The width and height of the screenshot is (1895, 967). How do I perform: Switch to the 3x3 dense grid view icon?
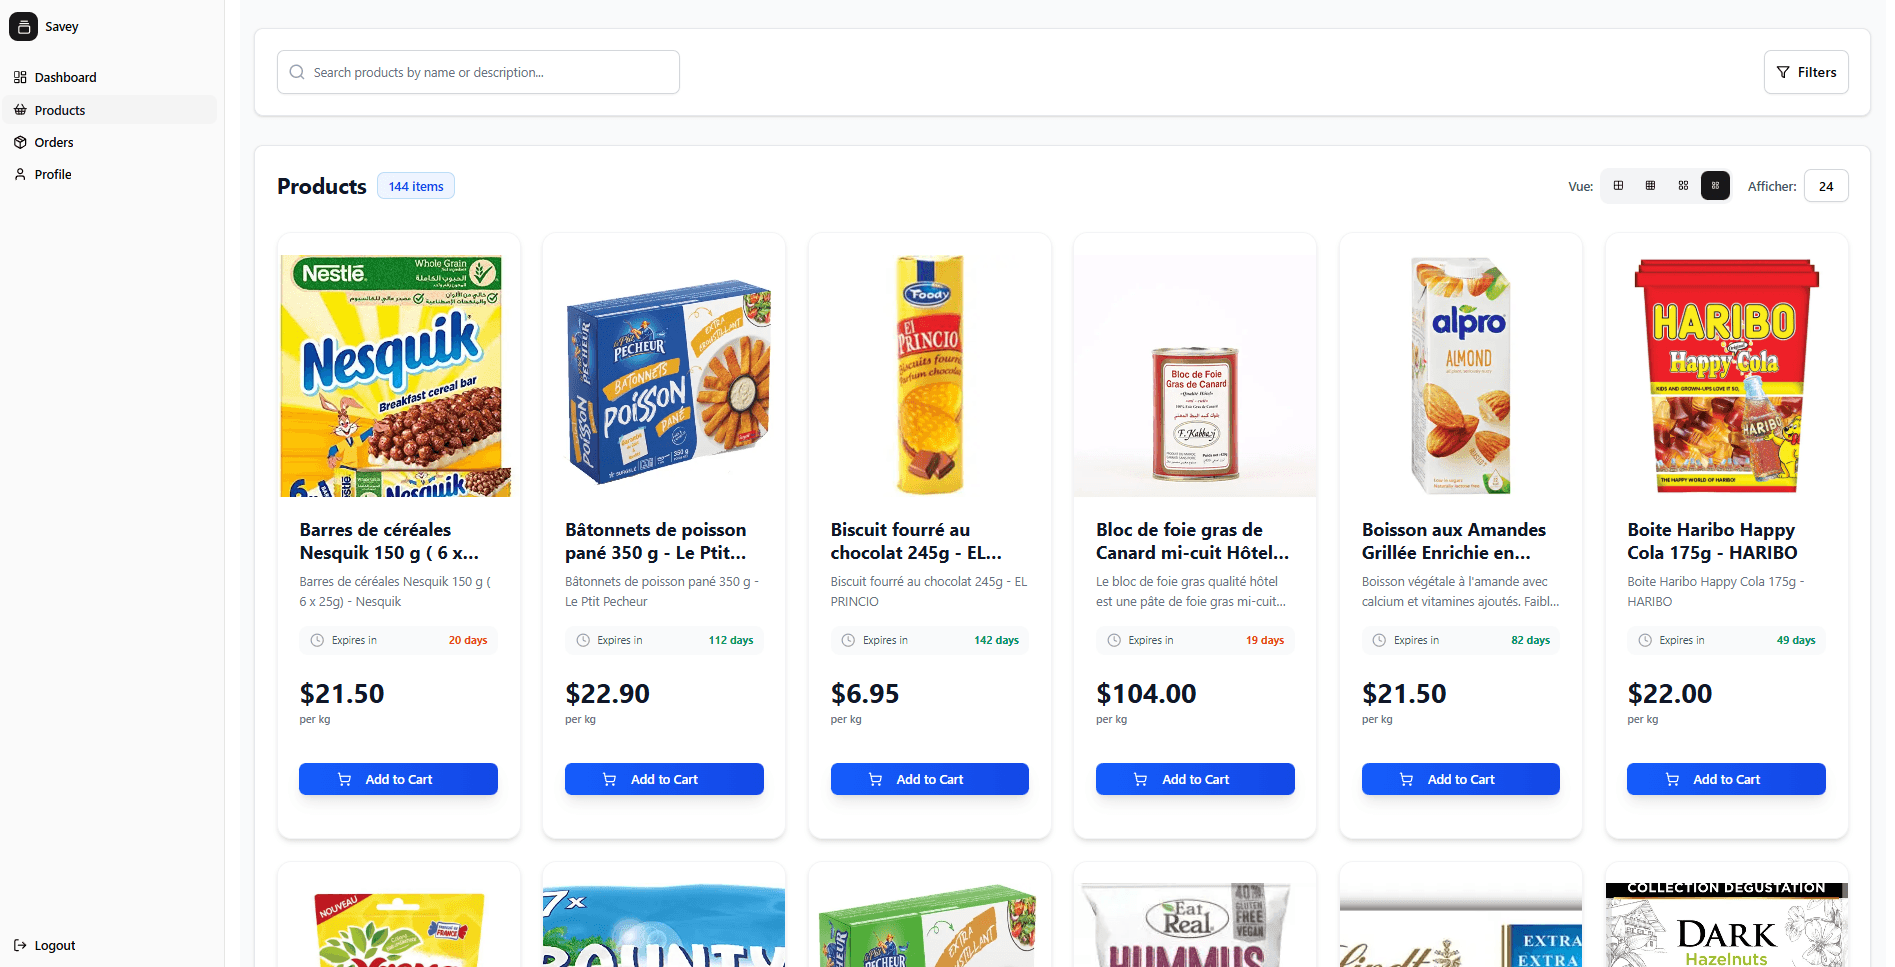[1650, 186]
